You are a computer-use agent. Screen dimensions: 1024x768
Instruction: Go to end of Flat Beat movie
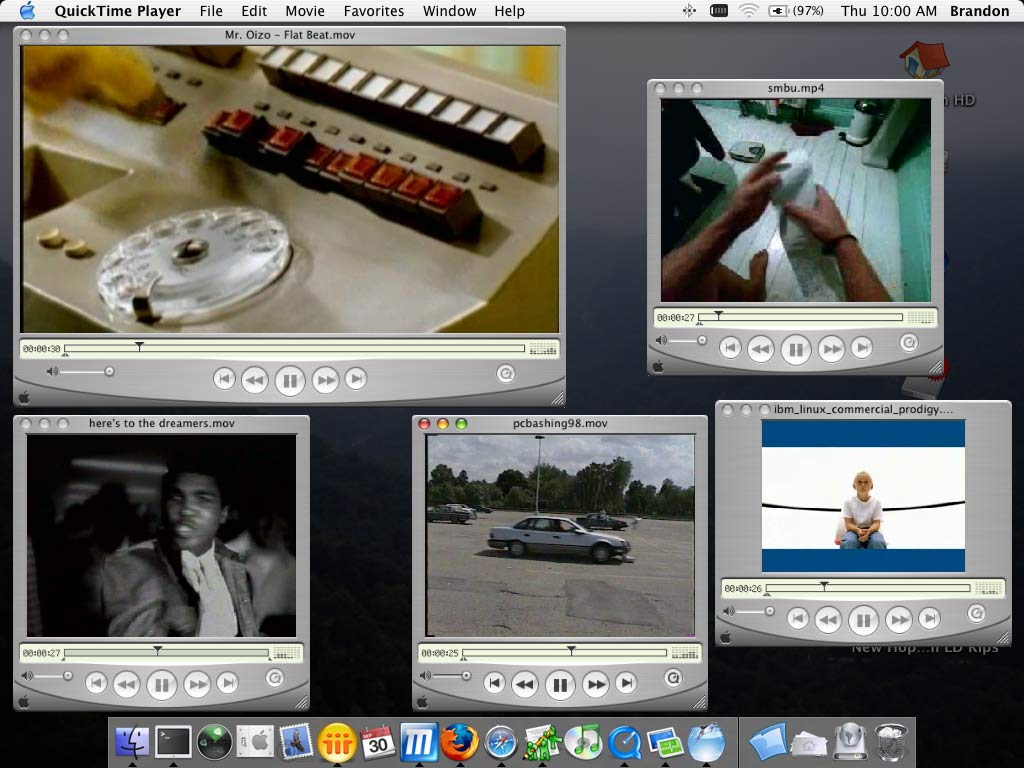pos(356,378)
